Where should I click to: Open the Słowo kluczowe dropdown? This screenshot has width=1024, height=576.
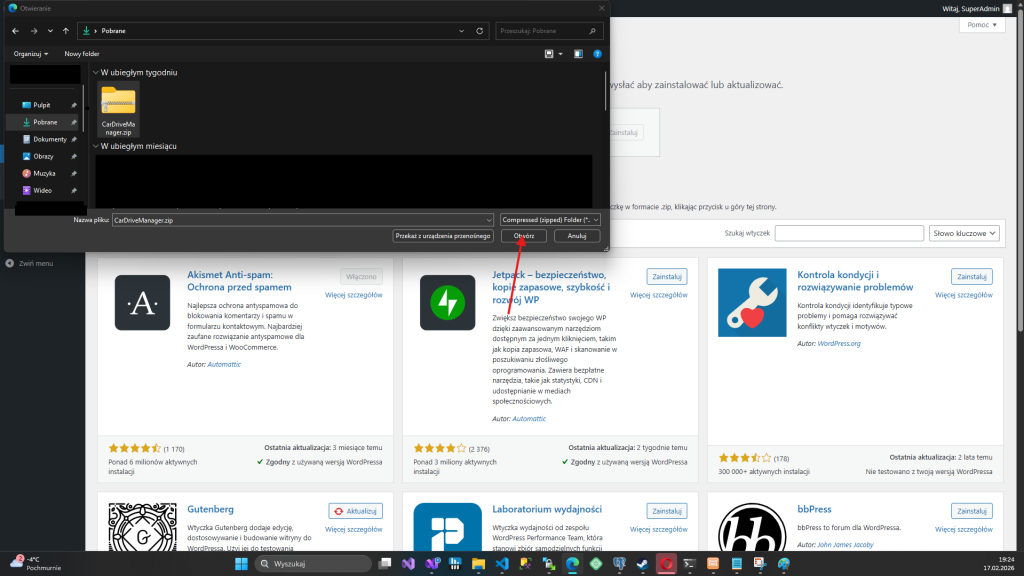964,233
